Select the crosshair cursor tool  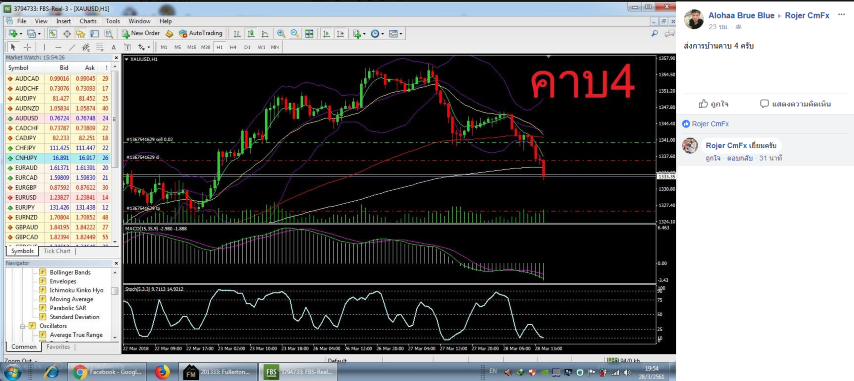click(x=27, y=47)
